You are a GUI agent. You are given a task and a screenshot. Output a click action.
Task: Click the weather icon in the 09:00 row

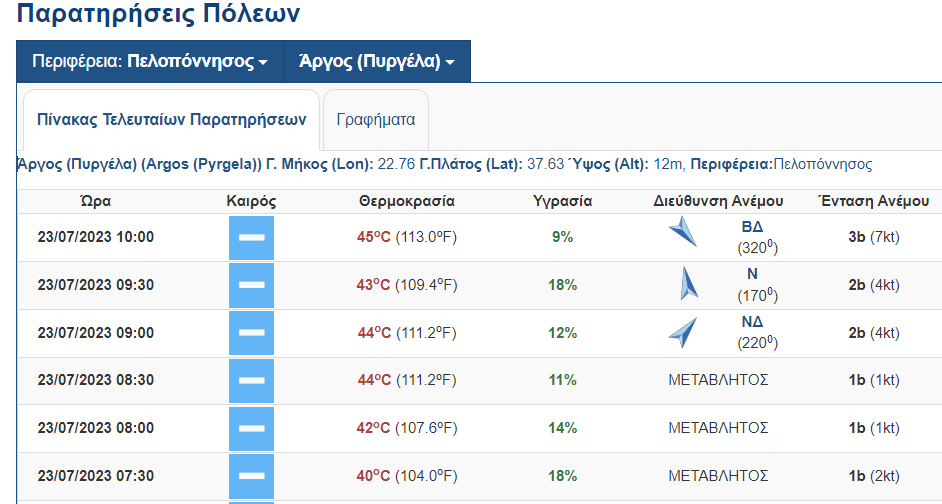251,333
